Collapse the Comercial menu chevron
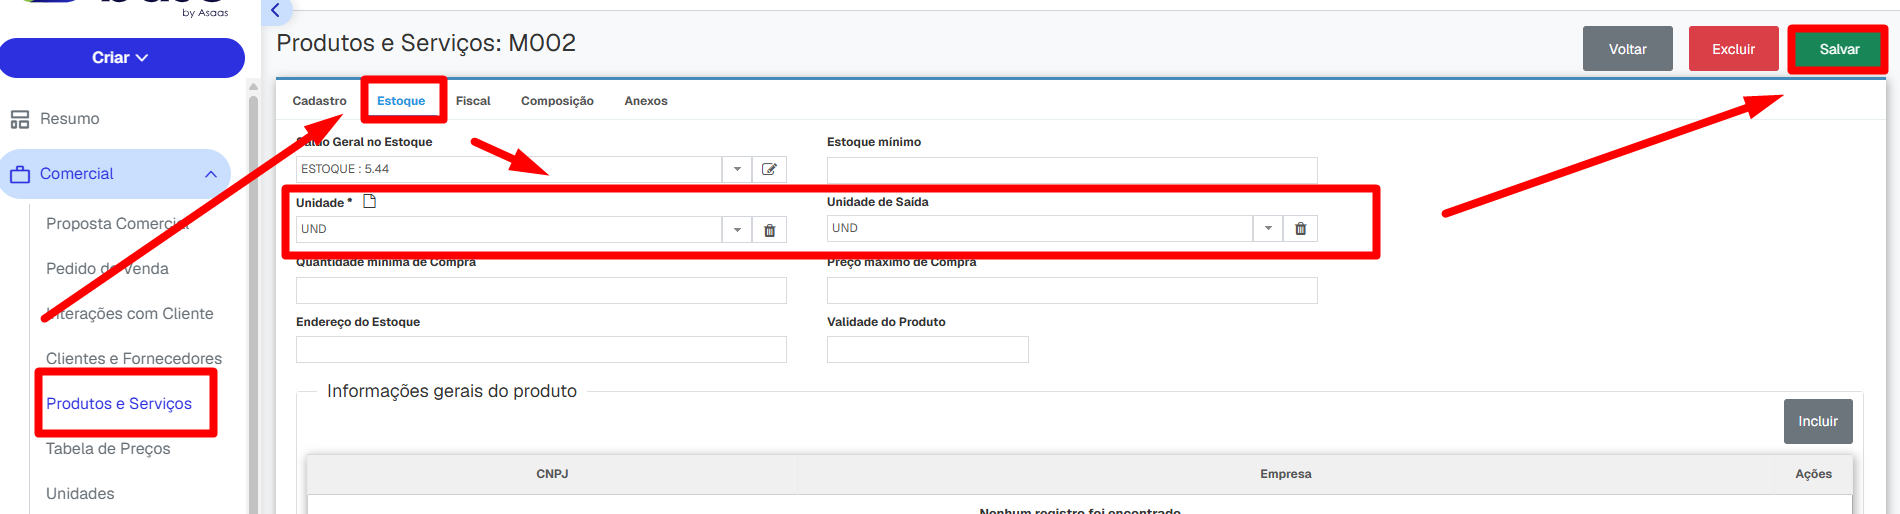This screenshot has height=514, width=1900. click(211, 174)
